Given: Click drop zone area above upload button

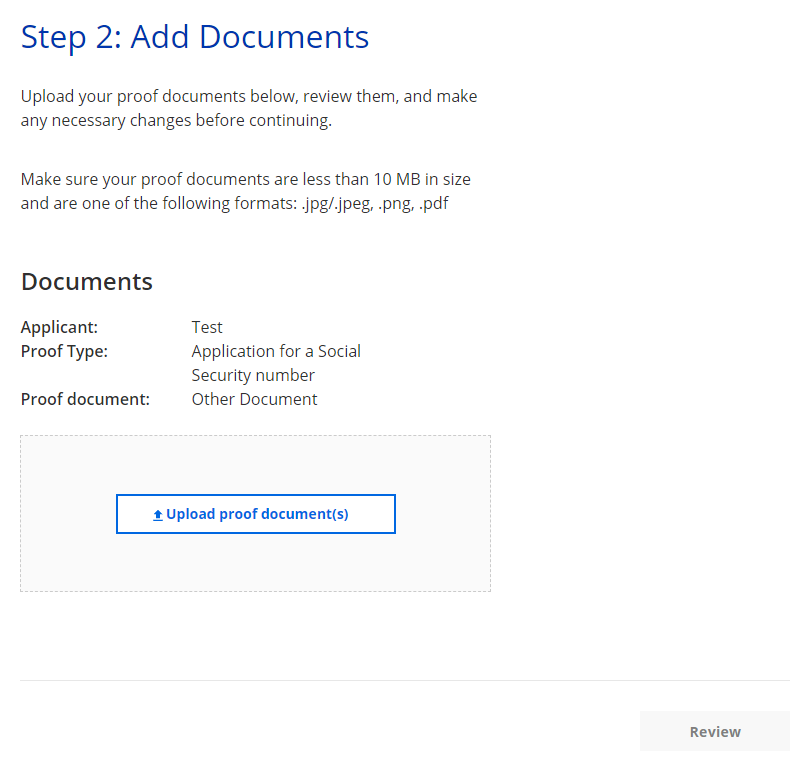Looking at the screenshot, I should click(255, 464).
